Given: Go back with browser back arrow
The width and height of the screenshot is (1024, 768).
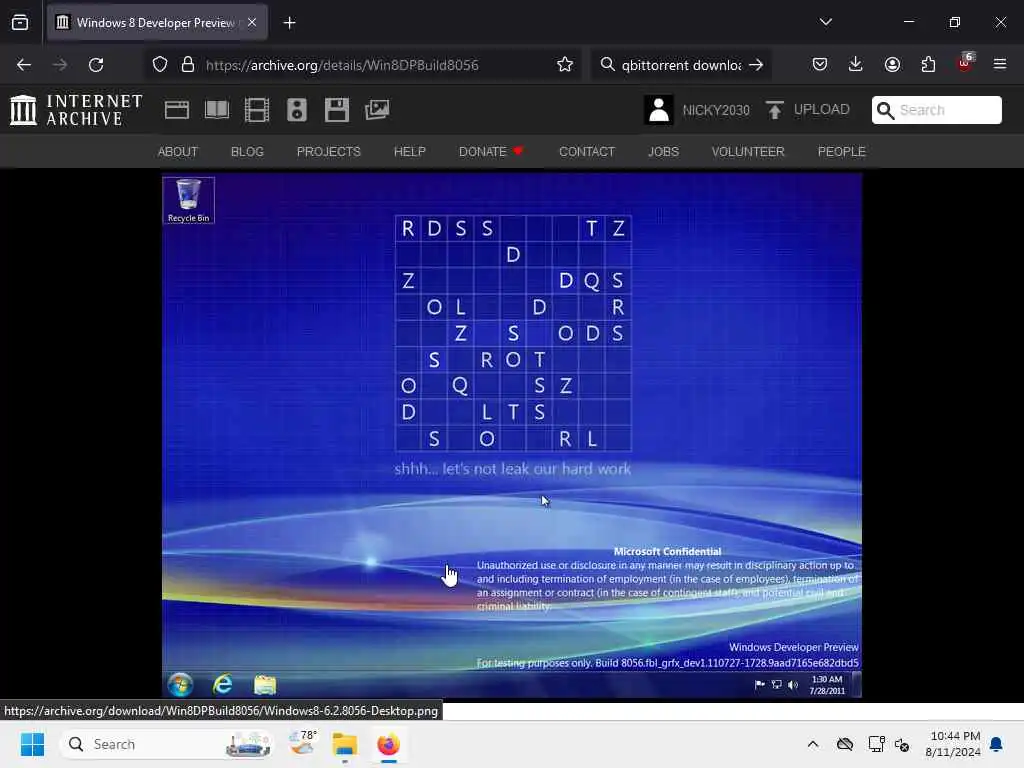Looking at the screenshot, I should pyautogui.click(x=24, y=65).
